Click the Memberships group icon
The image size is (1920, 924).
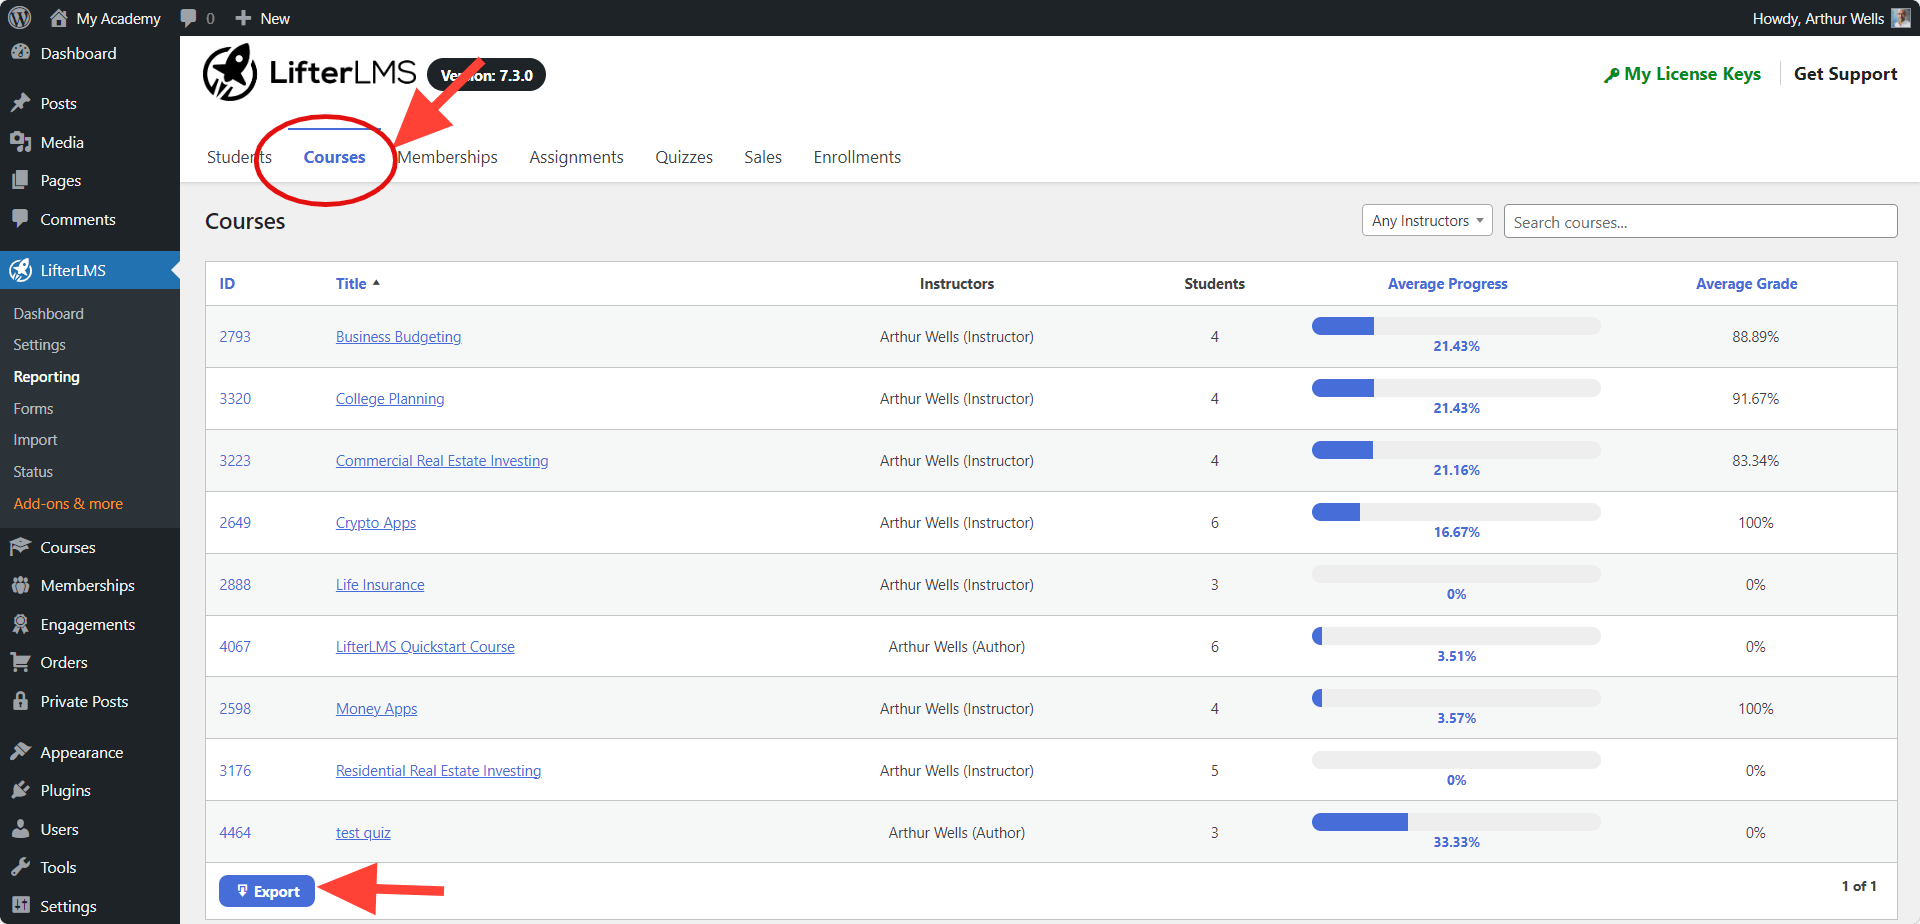20,585
